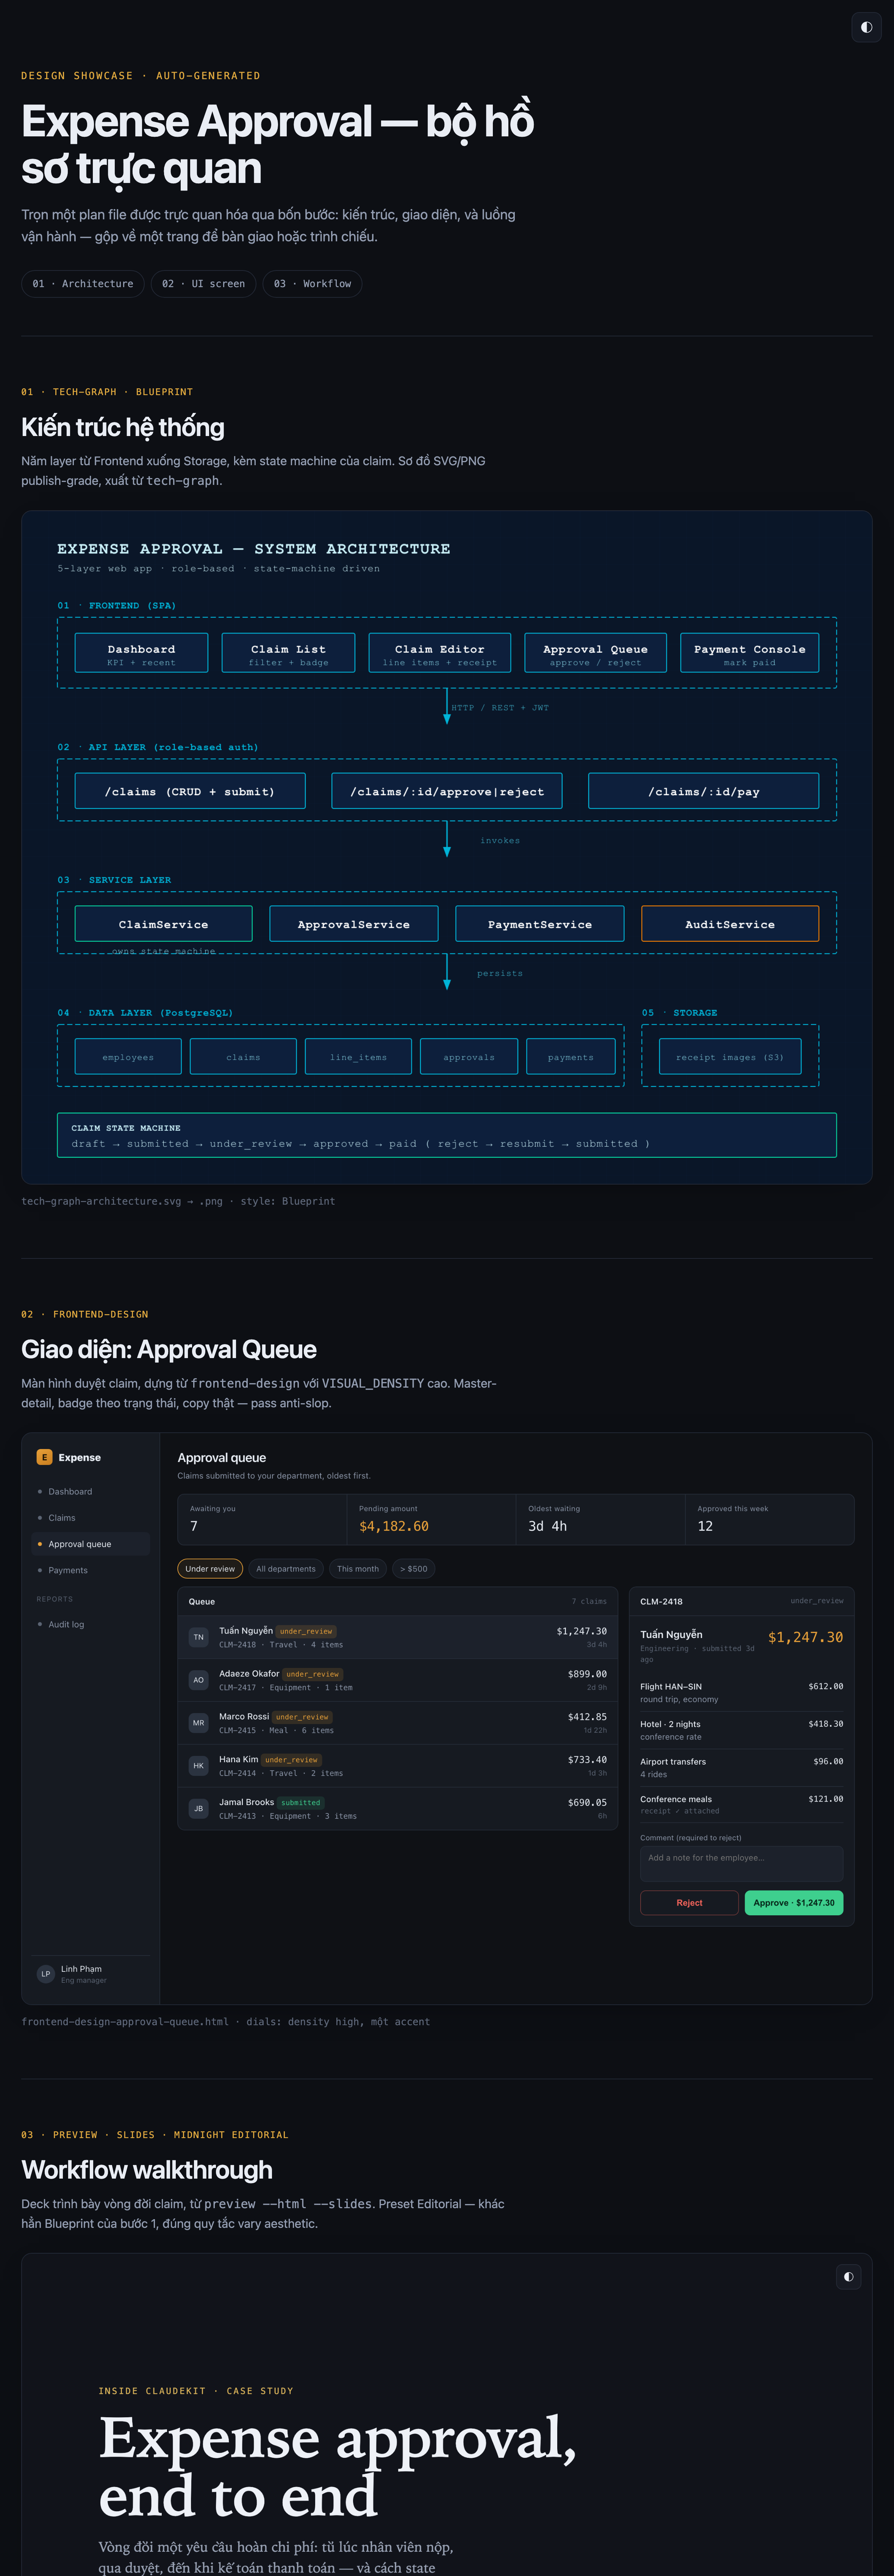Toggle the page theme at top right
894x2576 pixels.
(x=866, y=27)
